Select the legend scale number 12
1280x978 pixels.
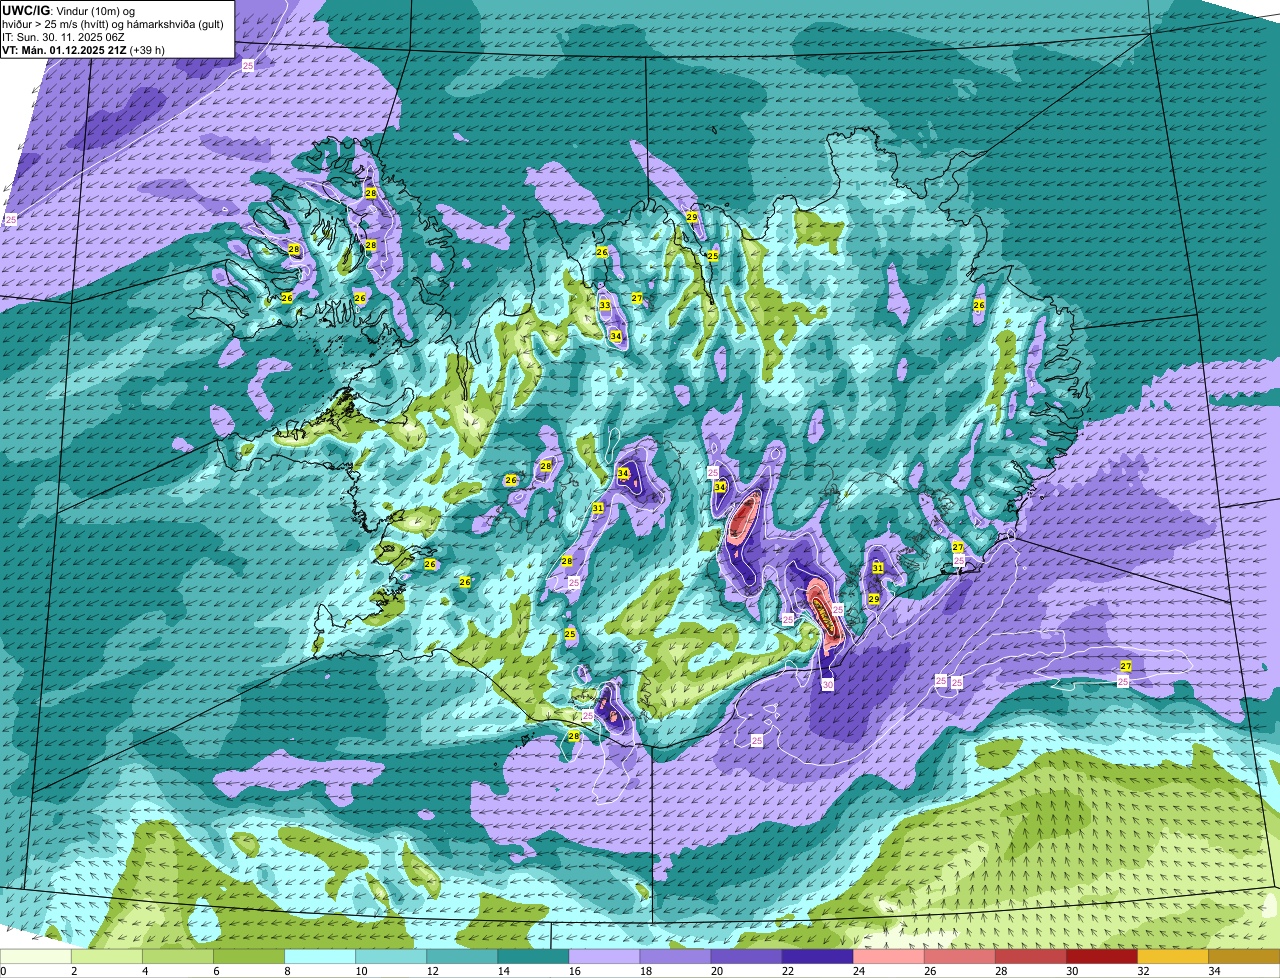tap(432, 971)
